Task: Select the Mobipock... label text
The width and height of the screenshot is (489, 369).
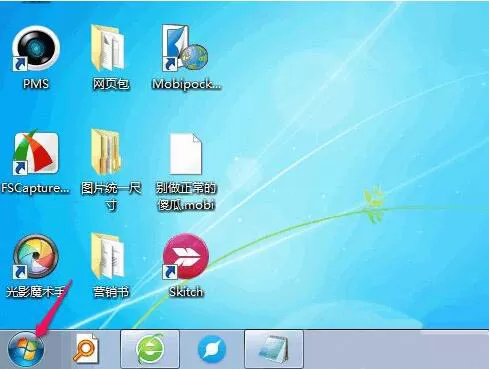Action: coord(186,84)
